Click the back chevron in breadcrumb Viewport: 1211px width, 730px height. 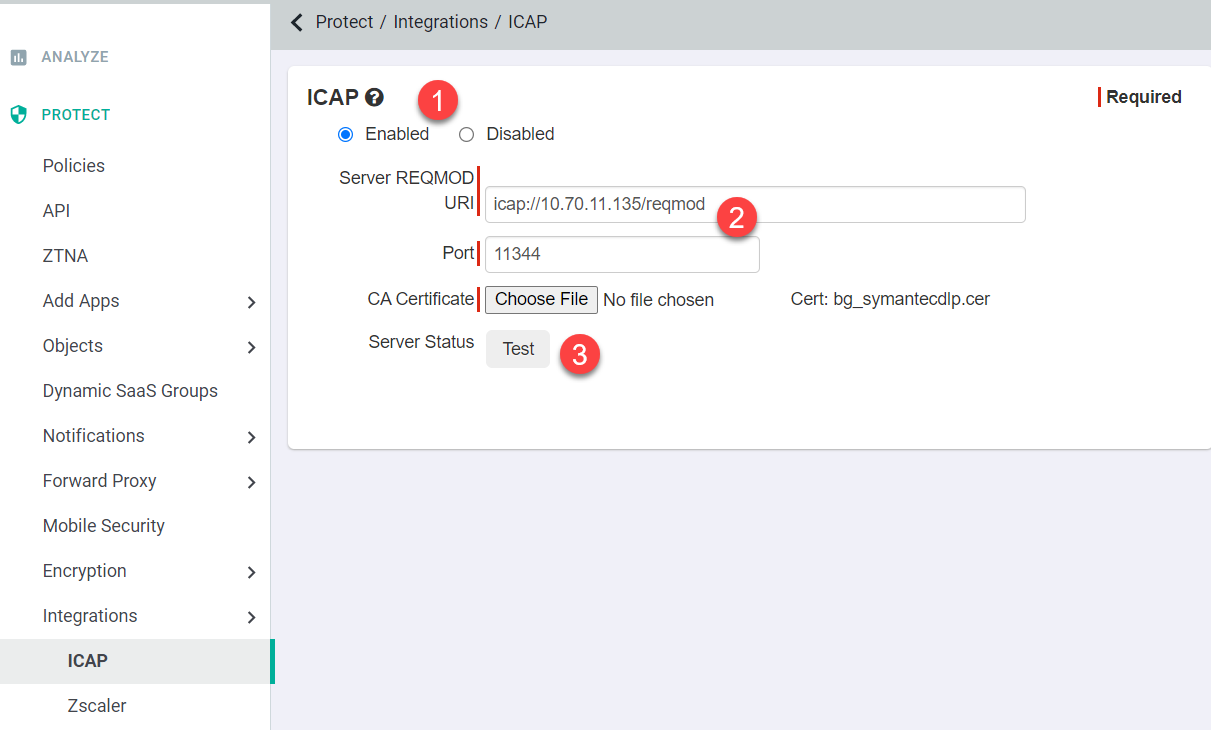pyautogui.click(x=296, y=22)
